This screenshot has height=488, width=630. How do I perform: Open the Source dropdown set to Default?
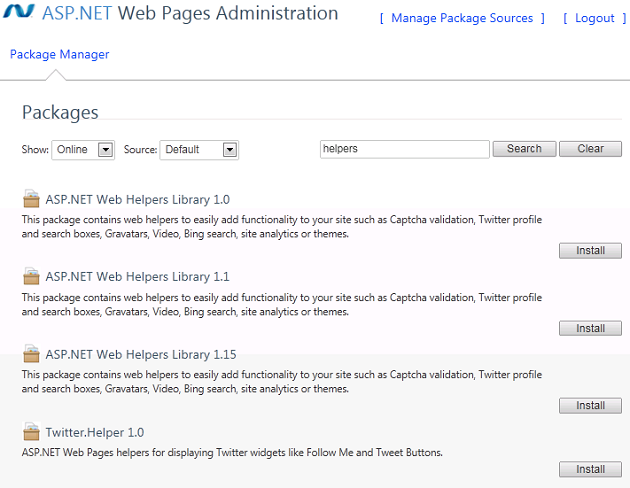[x=199, y=150]
